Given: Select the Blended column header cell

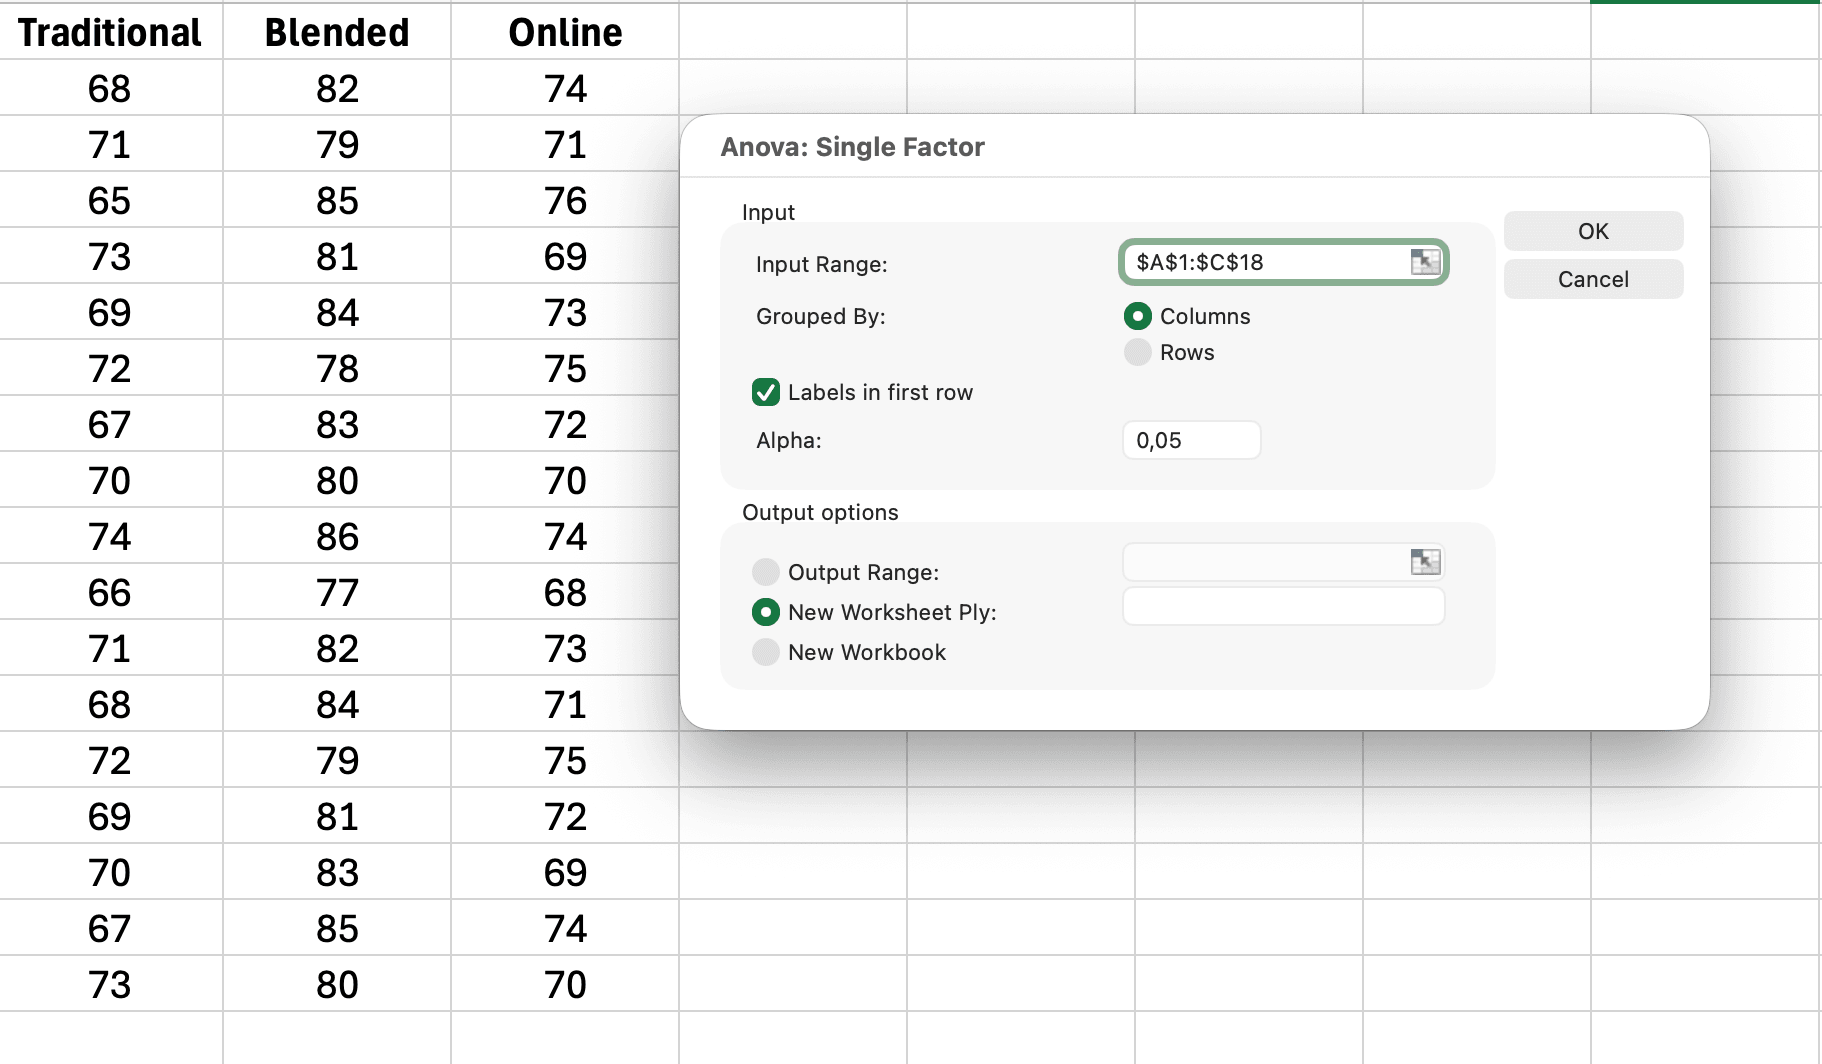Looking at the screenshot, I should coord(337,31).
